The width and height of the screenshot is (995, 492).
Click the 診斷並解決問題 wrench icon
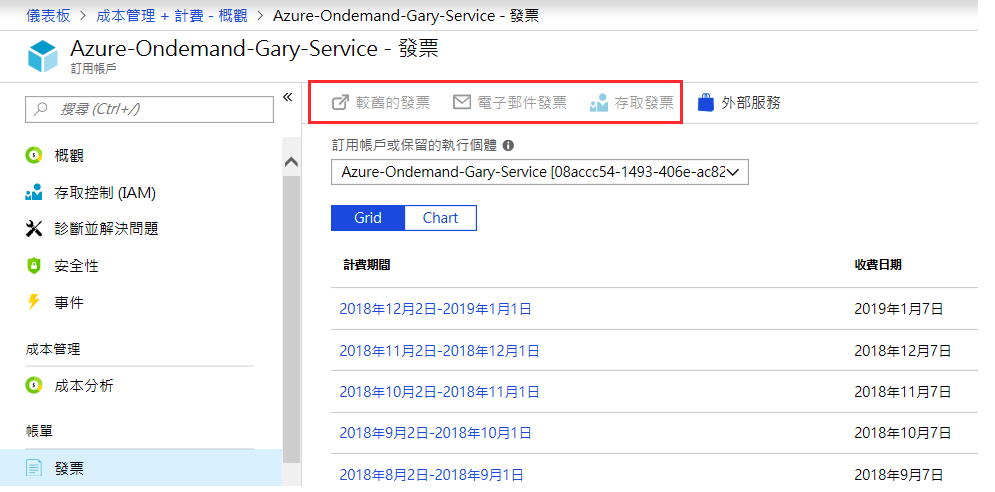tap(34, 229)
